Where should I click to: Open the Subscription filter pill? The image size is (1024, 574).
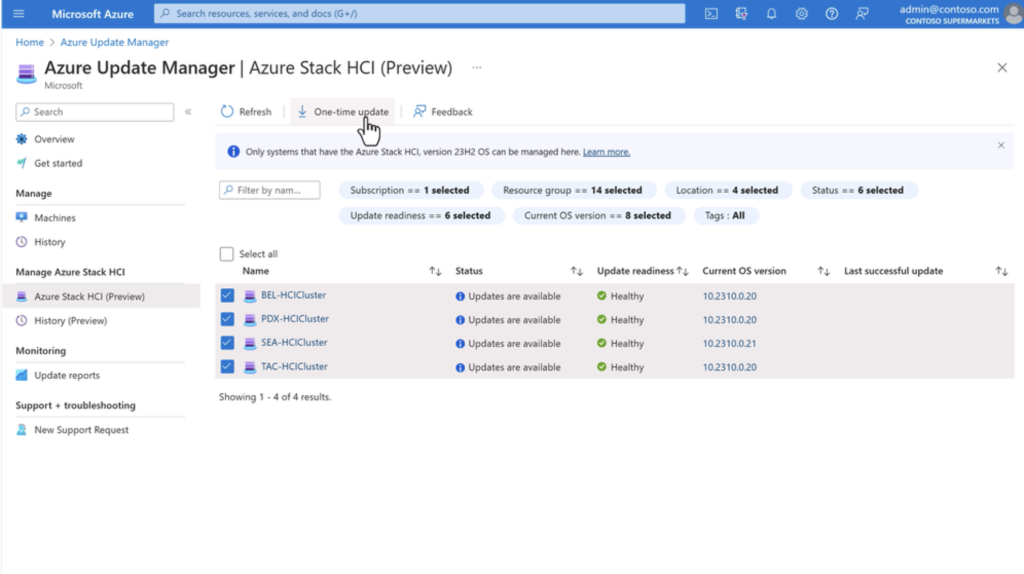(x=410, y=190)
